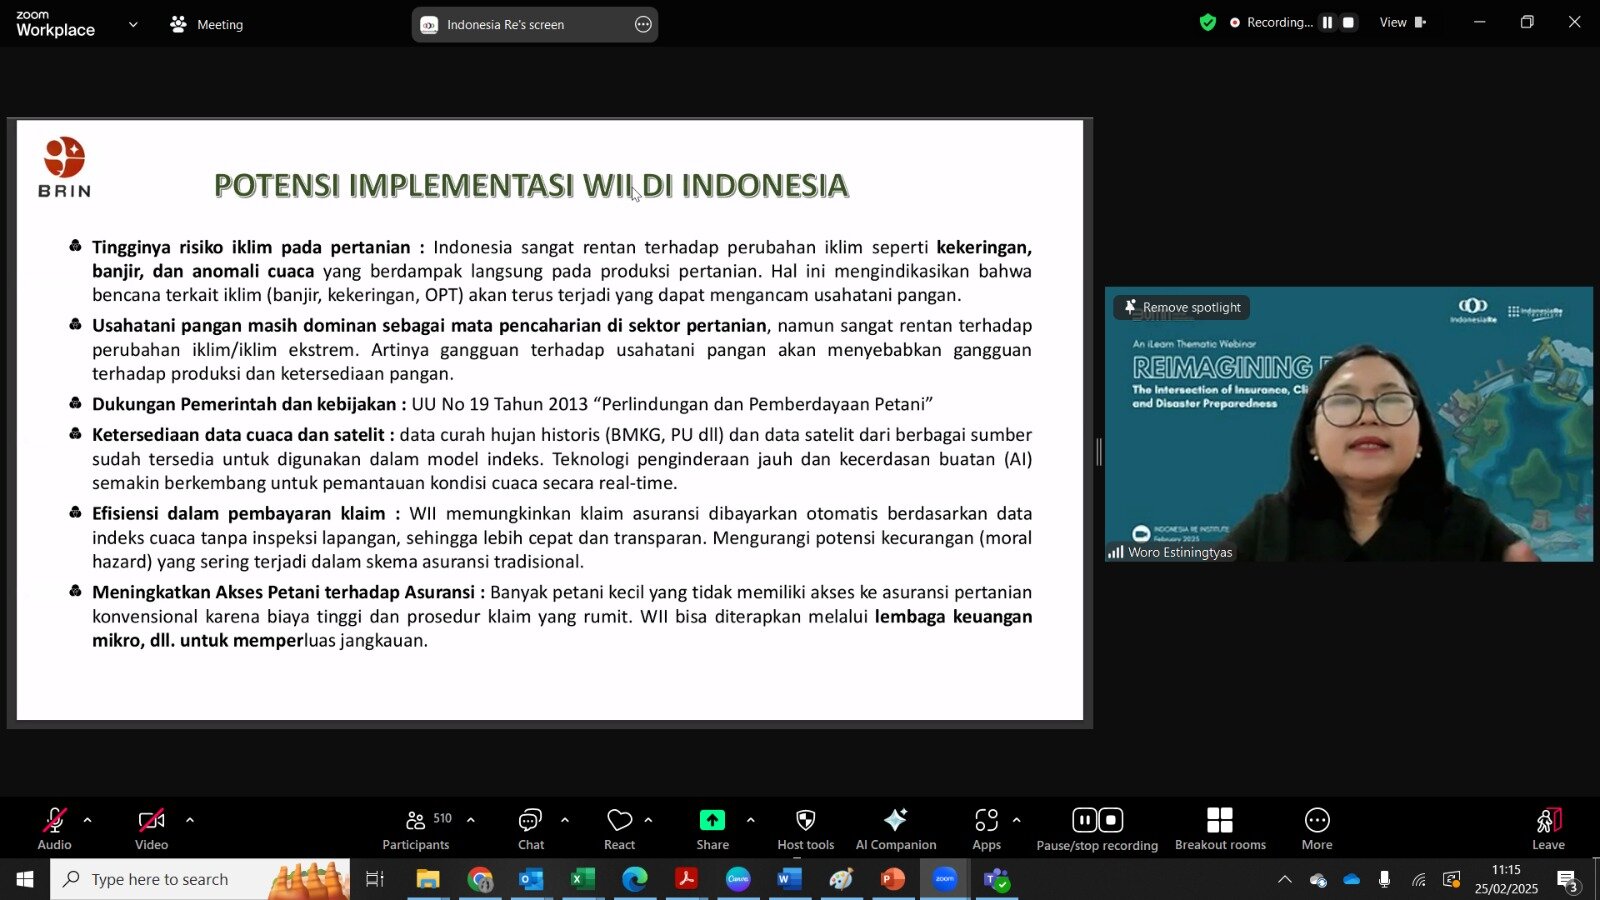1600x900 pixels.
Task: Remove spotlight from the speaker video
Action: [x=1182, y=307]
